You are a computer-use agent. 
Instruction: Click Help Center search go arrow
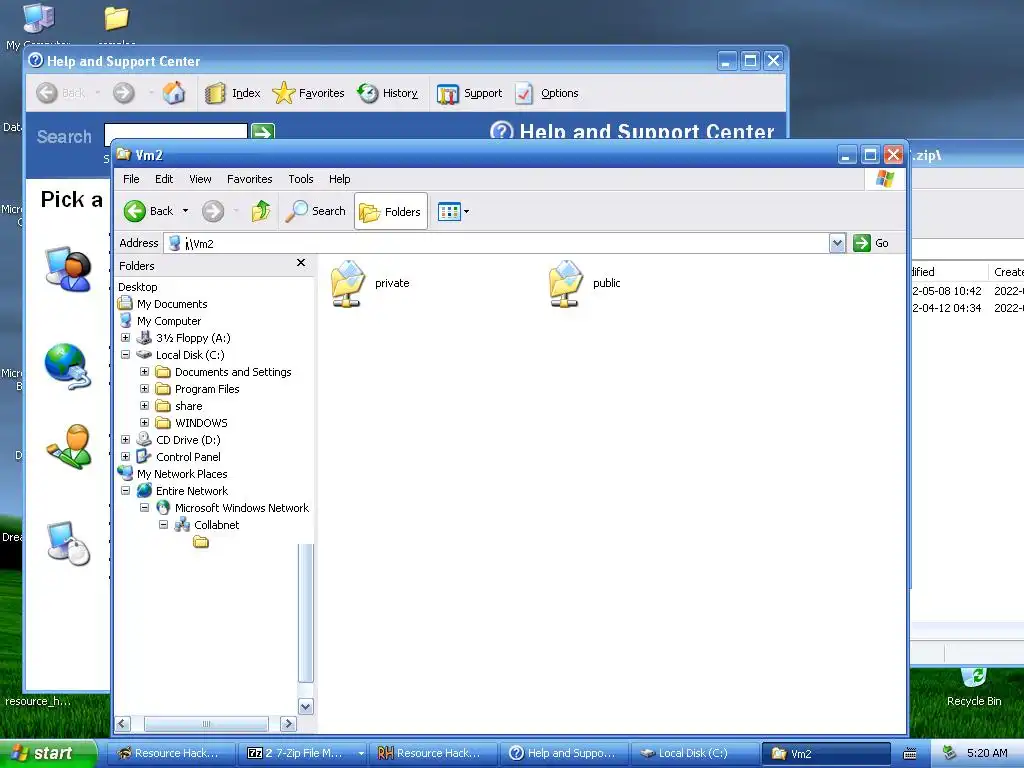pyautogui.click(x=263, y=131)
